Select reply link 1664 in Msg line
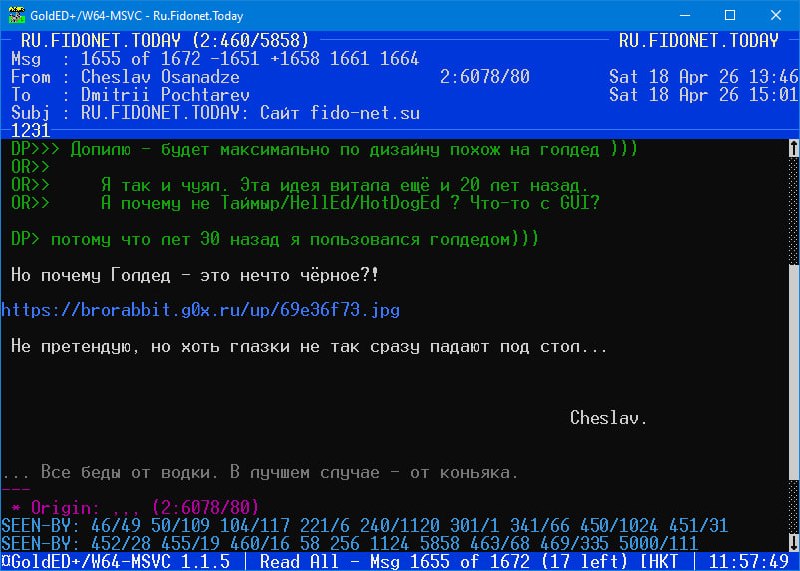The height and width of the screenshot is (571, 800). pyautogui.click(x=399, y=59)
